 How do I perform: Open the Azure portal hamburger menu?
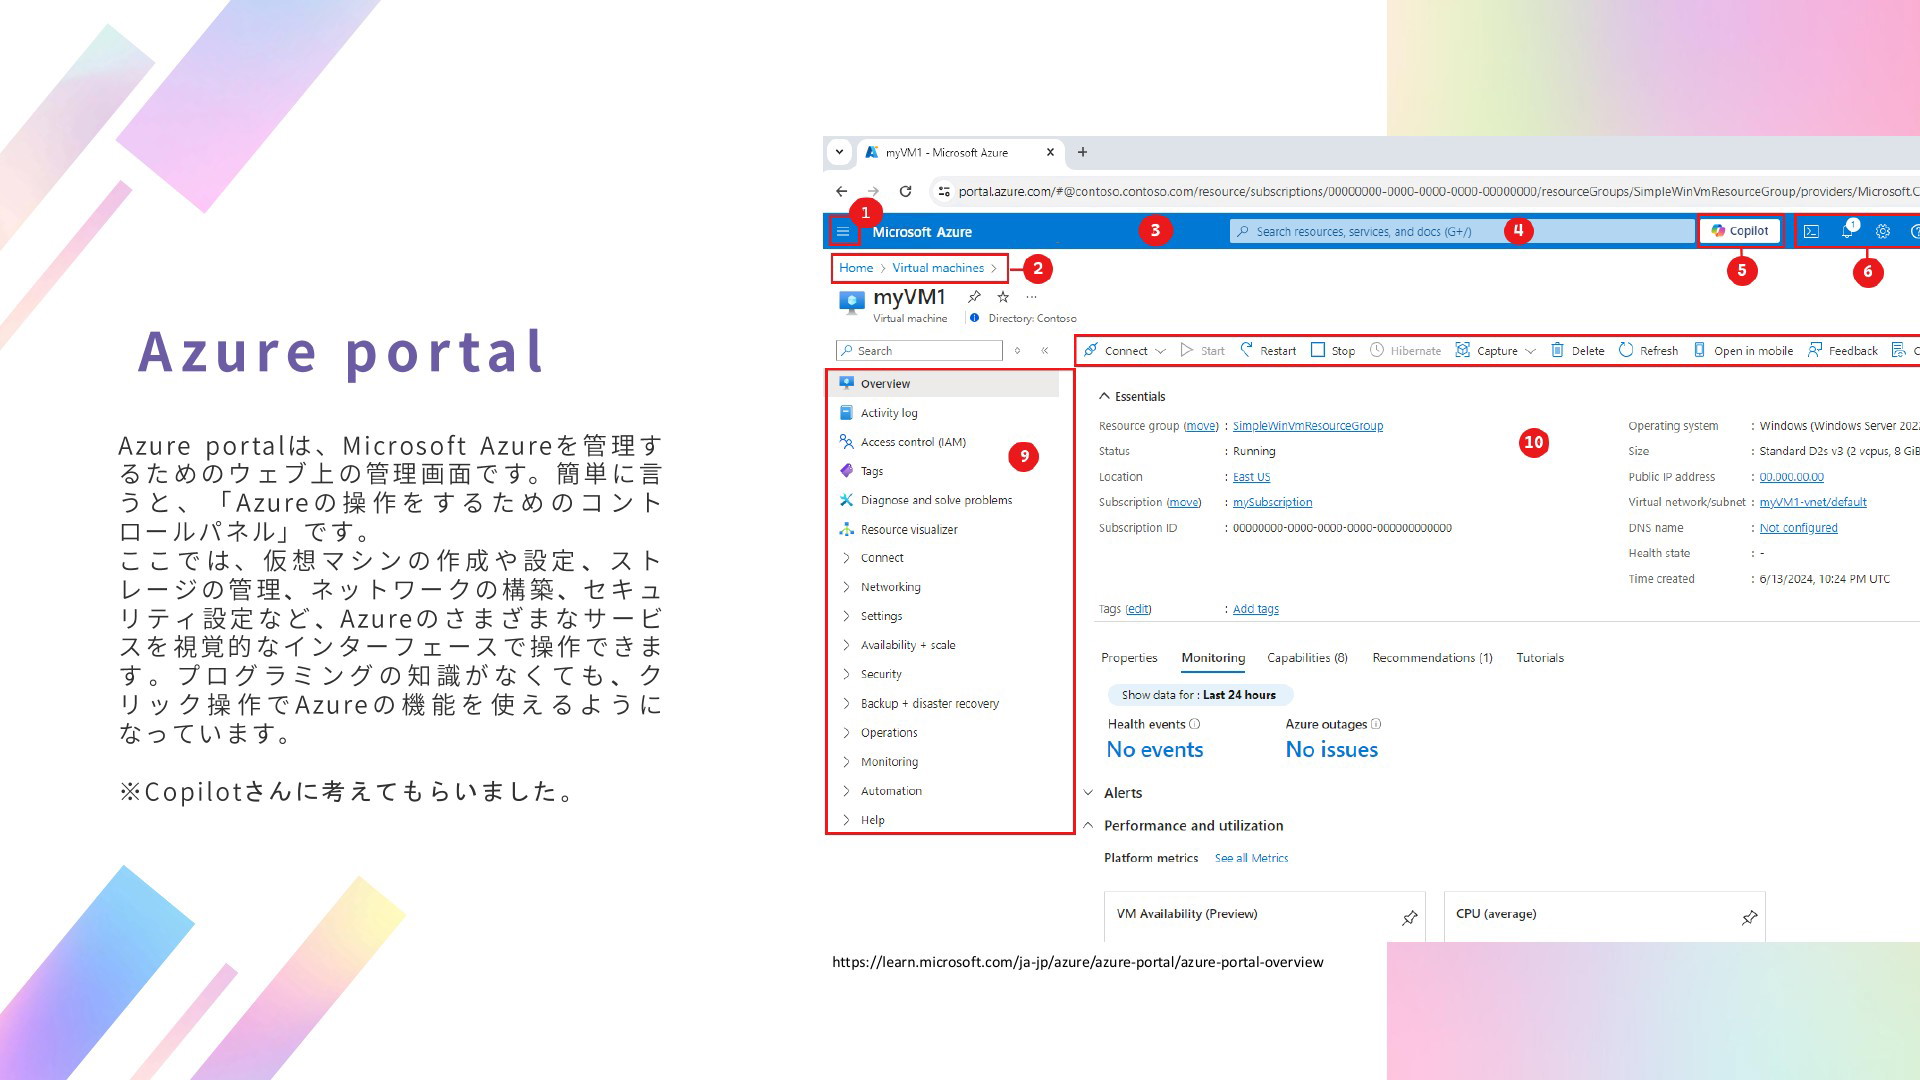(843, 232)
